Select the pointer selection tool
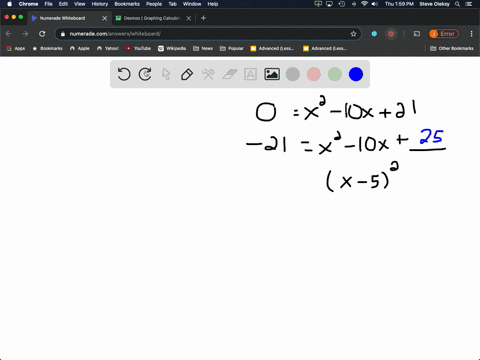The width and height of the screenshot is (480, 360). tap(166, 74)
